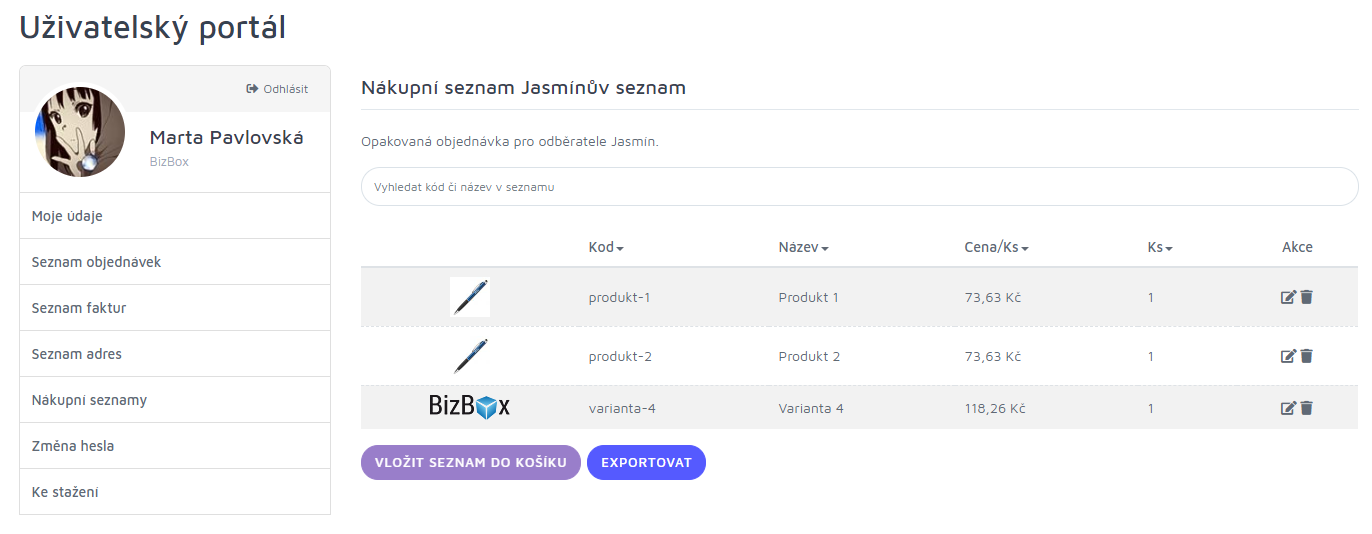The height and width of the screenshot is (534, 1372).
Task: Click Marta Pavlovská's avatar picture
Action: pos(80,132)
